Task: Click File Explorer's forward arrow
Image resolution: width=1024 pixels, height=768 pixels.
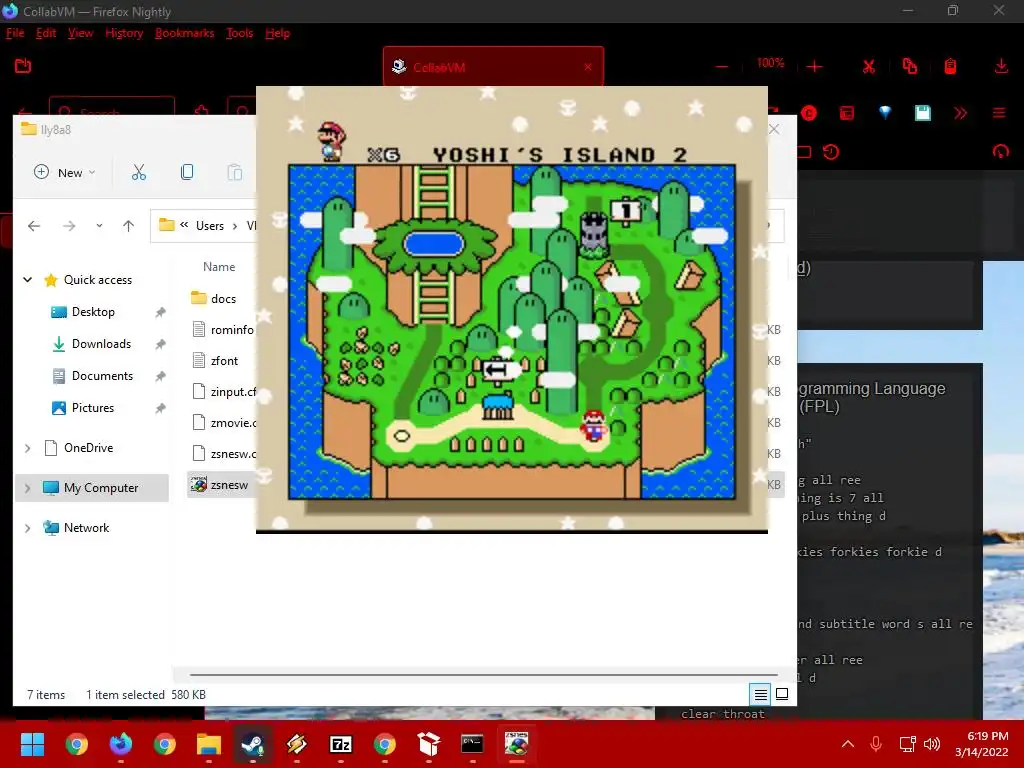Action: (x=69, y=226)
